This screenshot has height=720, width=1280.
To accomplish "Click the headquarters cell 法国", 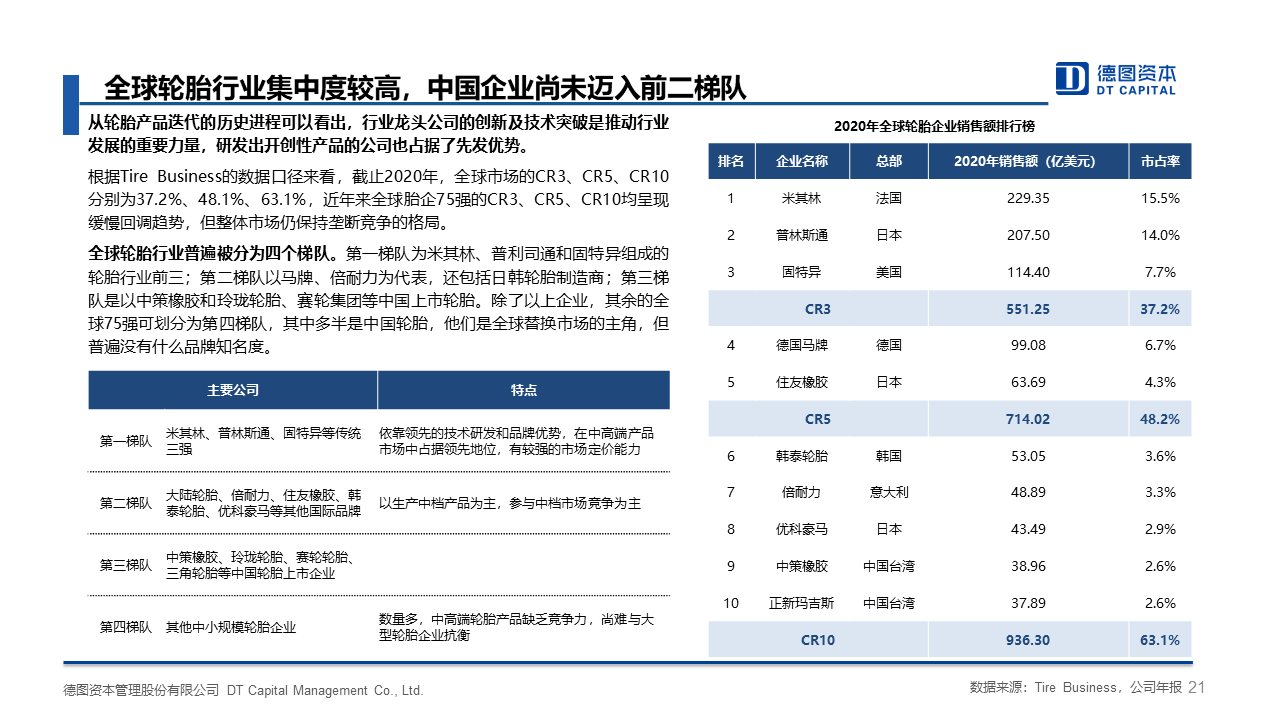I will click(888, 198).
